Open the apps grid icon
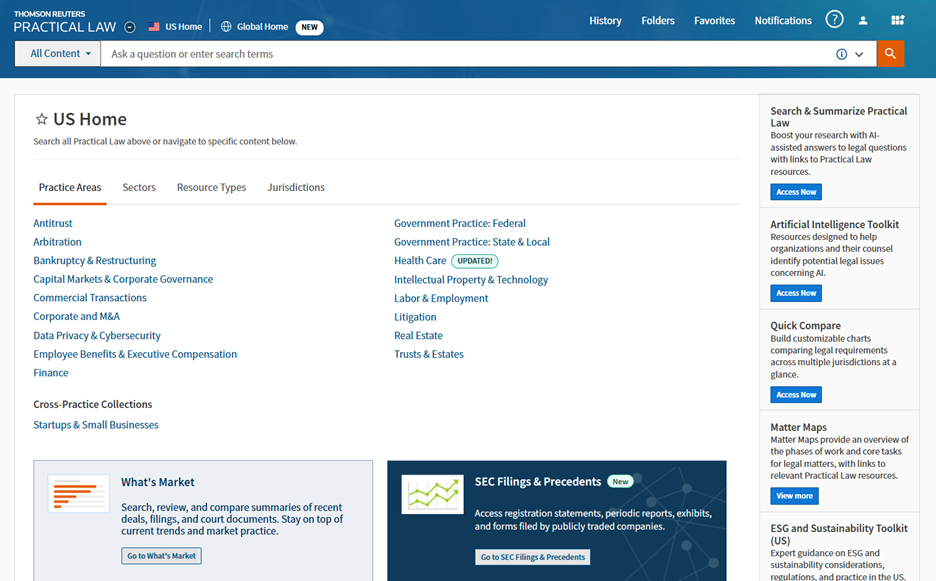Viewport: 936px width, 581px height. [897, 20]
